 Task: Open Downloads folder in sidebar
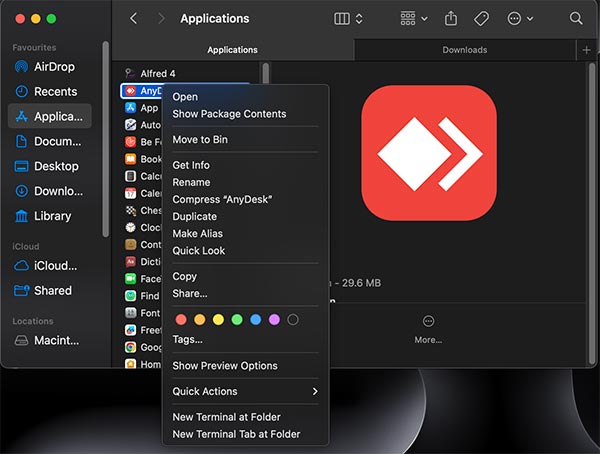coord(49,191)
